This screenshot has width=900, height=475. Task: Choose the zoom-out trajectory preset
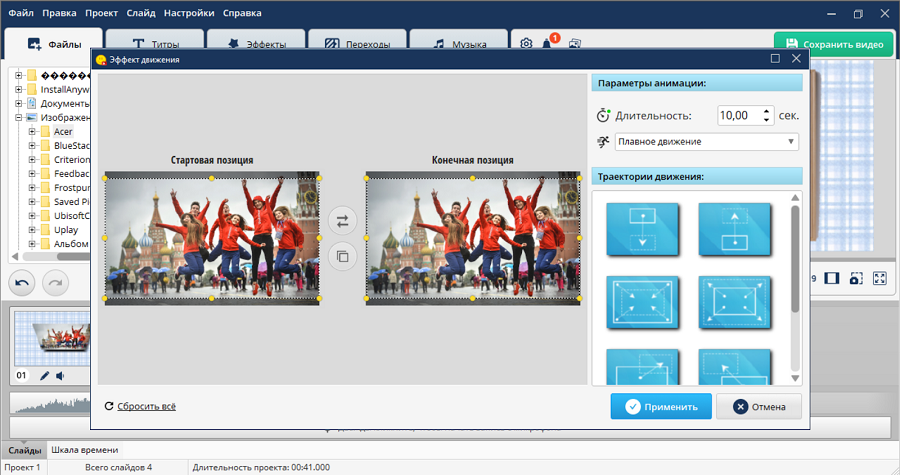coord(733,302)
